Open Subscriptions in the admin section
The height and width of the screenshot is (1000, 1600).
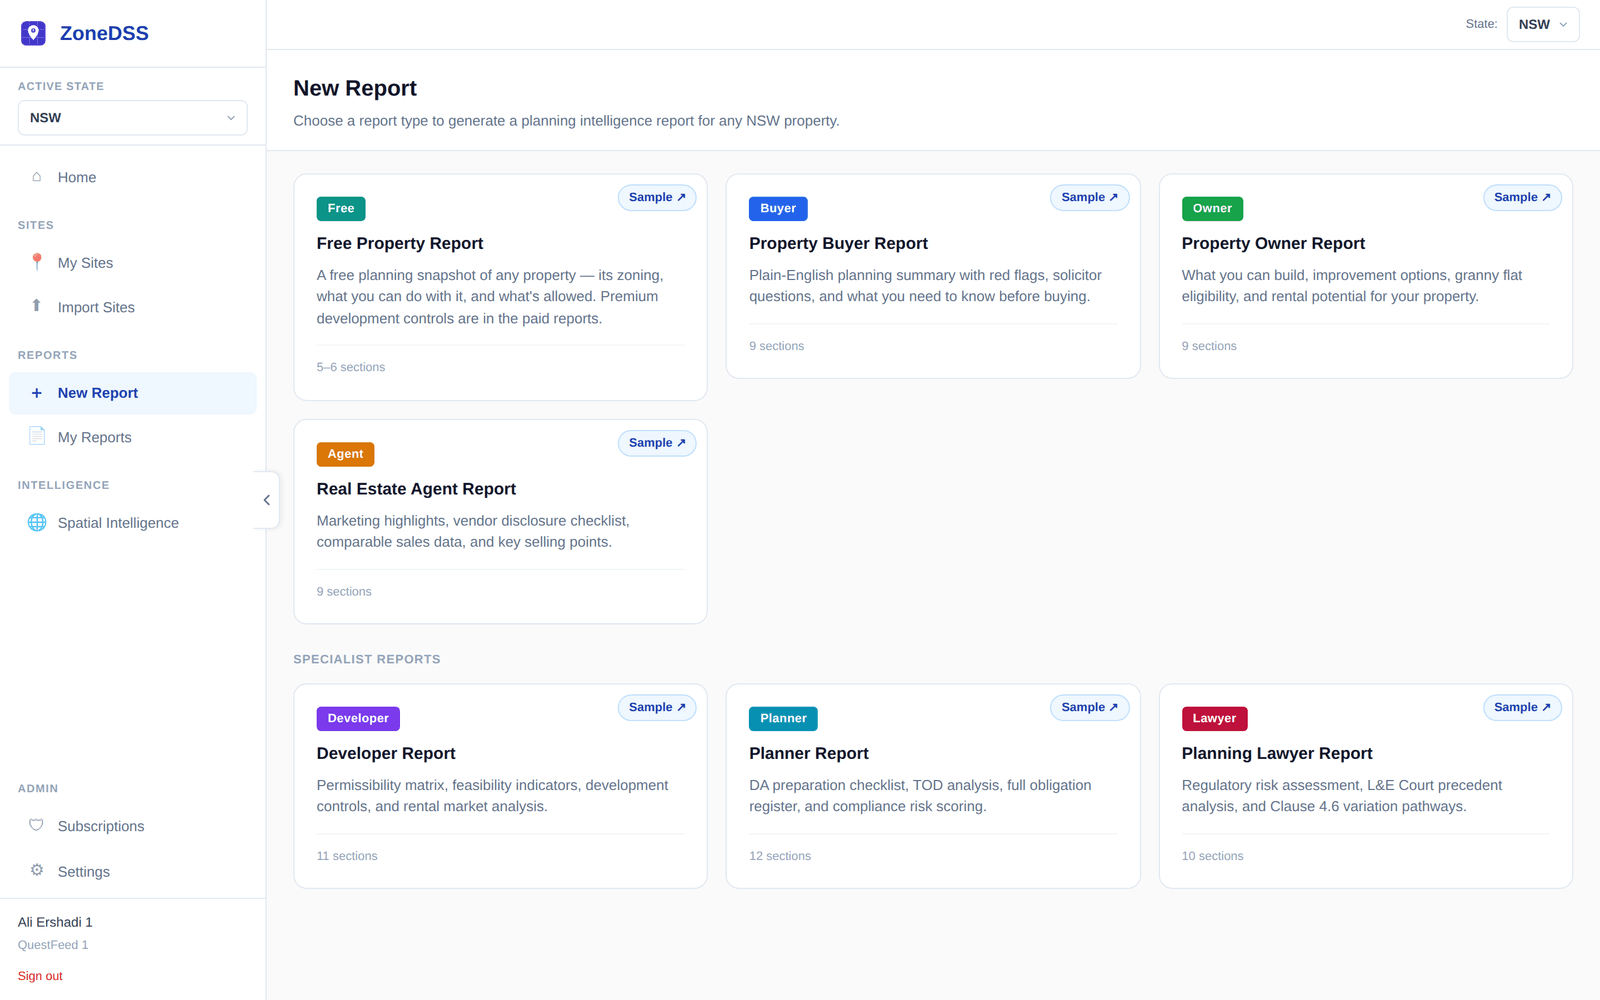[132, 826]
